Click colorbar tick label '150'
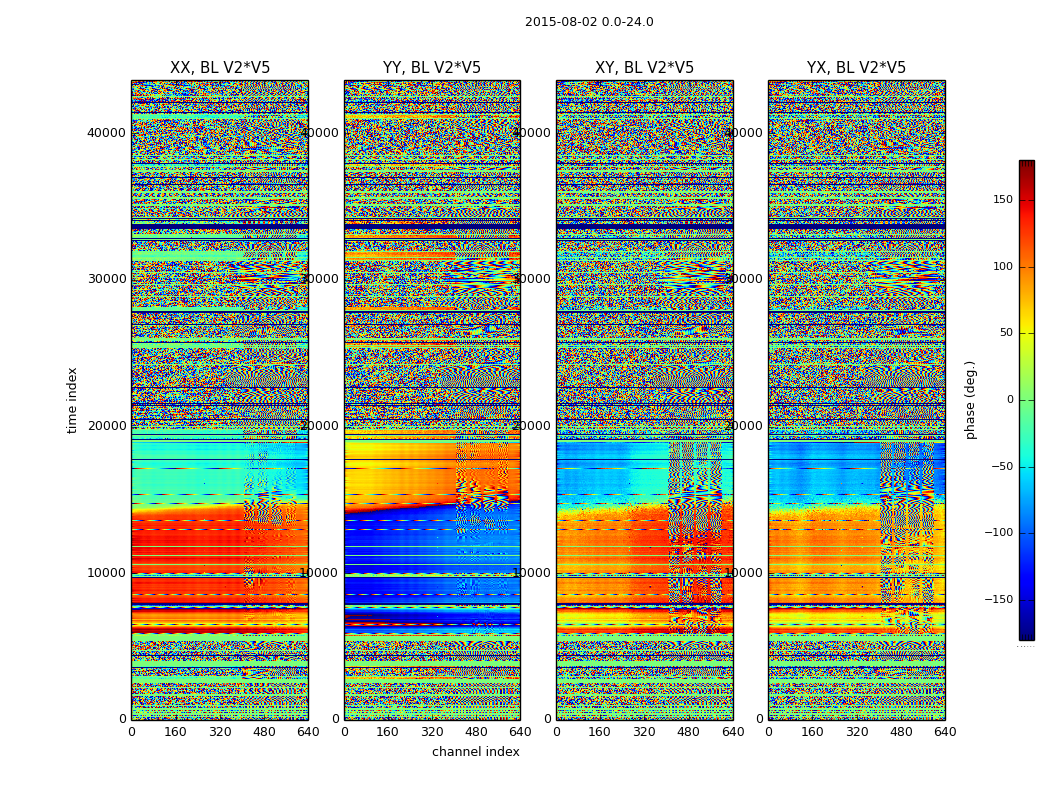Image resolution: width=1050 pixels, height=800 pixels. pos(1003,200)
